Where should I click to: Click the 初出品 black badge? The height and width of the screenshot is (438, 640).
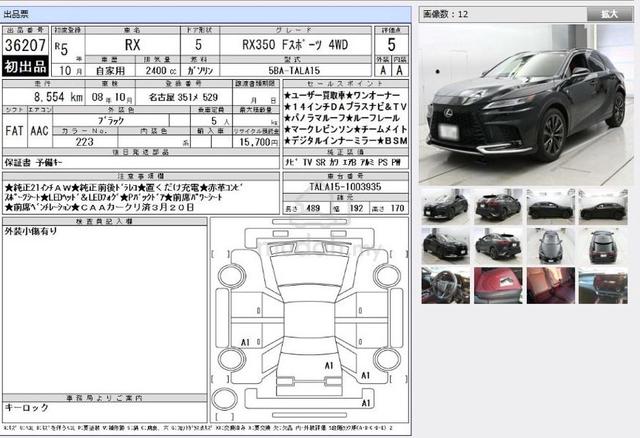pyautogui.click(x=25, y=67)
